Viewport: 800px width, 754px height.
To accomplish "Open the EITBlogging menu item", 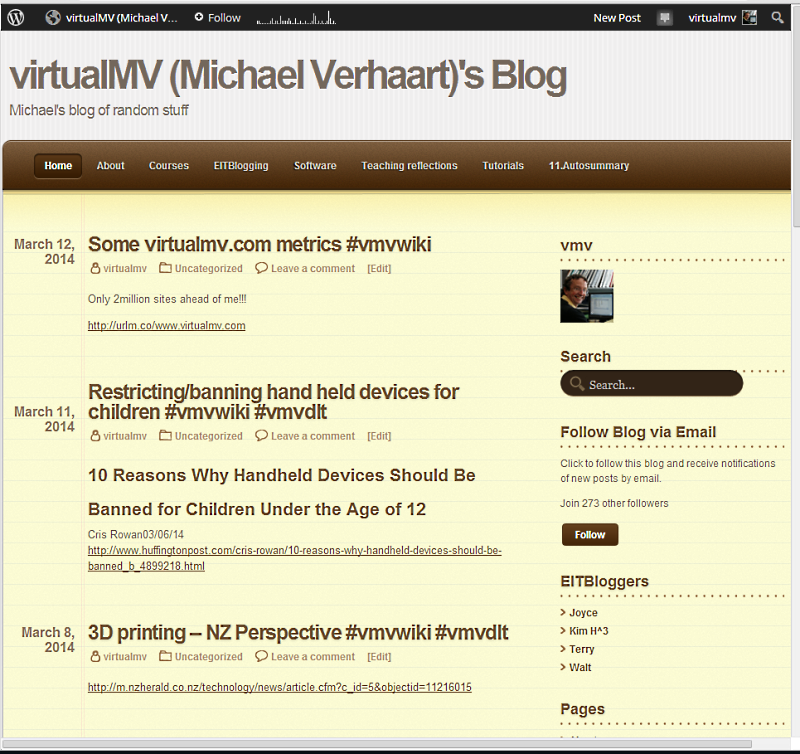I will point(241,166).
